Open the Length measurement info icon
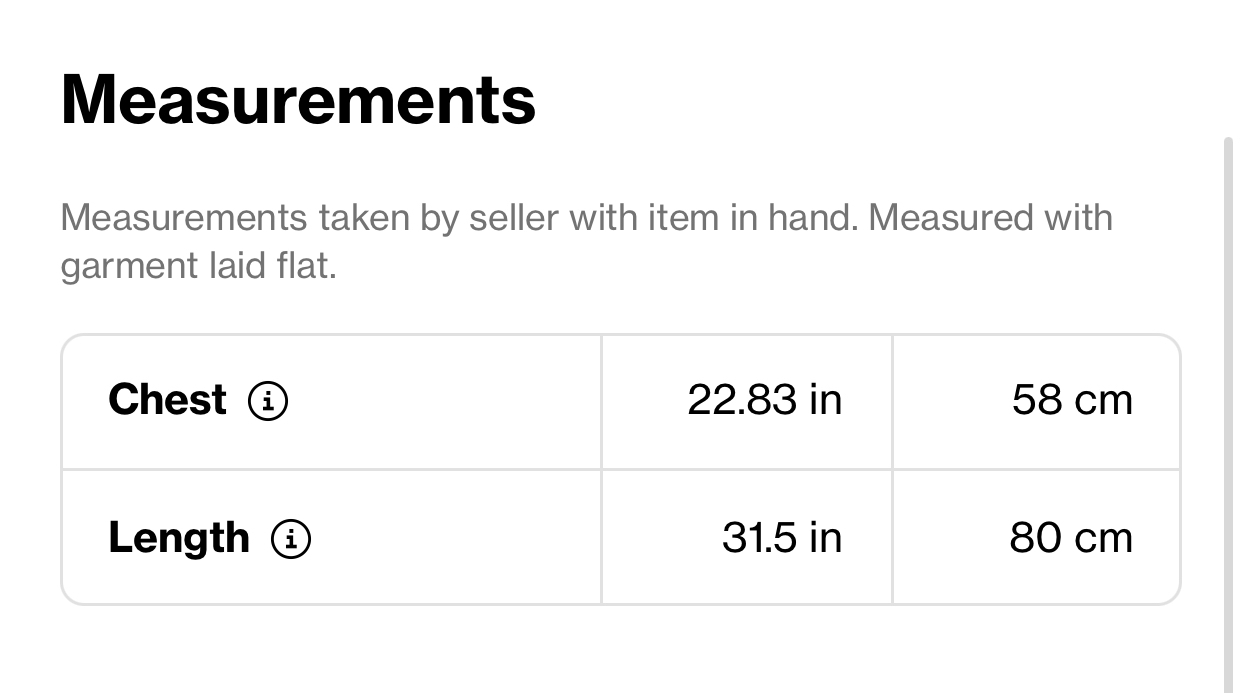This screenshot has height=693, width=1242. click(291, 539)
